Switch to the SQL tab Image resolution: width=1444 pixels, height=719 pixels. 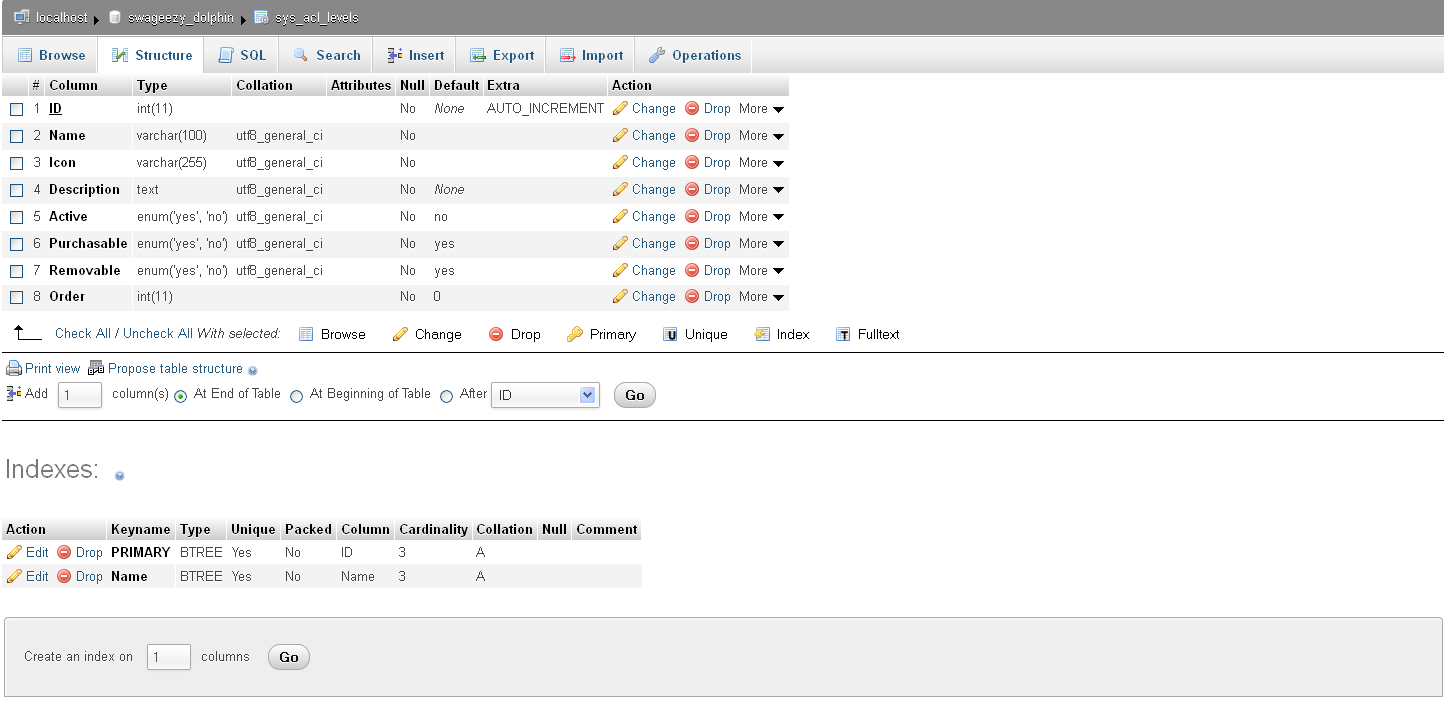[x=241, y=56]
